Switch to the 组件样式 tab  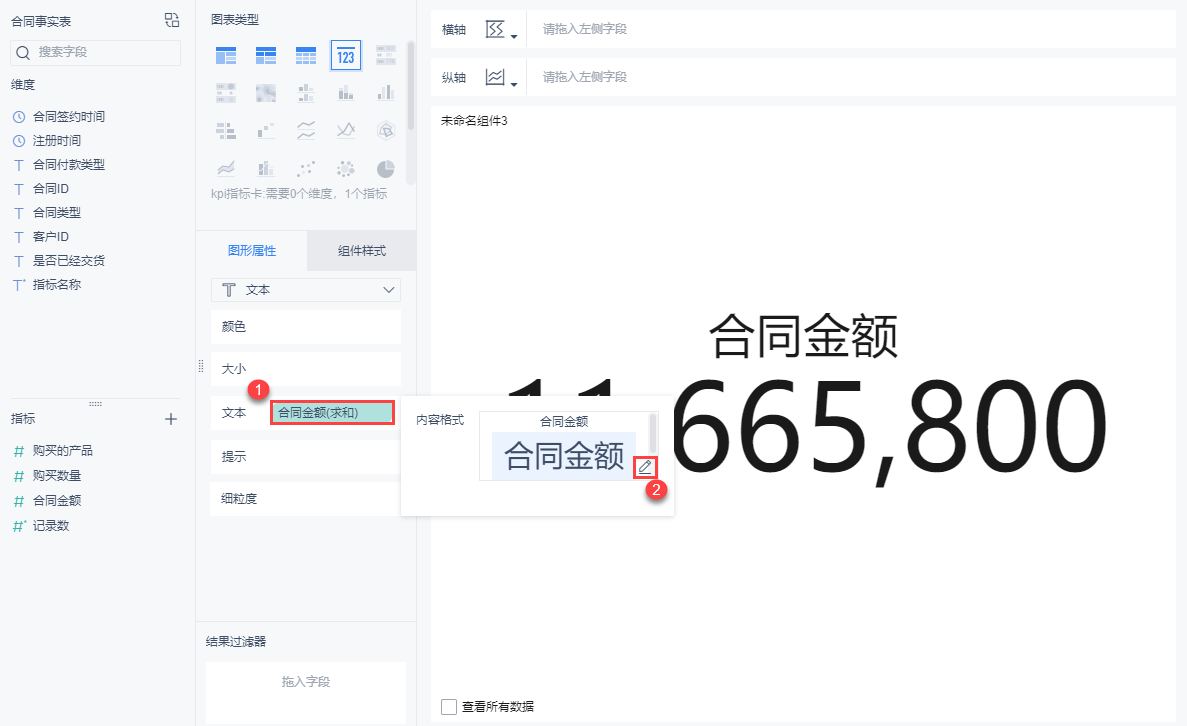pos(362,251)
